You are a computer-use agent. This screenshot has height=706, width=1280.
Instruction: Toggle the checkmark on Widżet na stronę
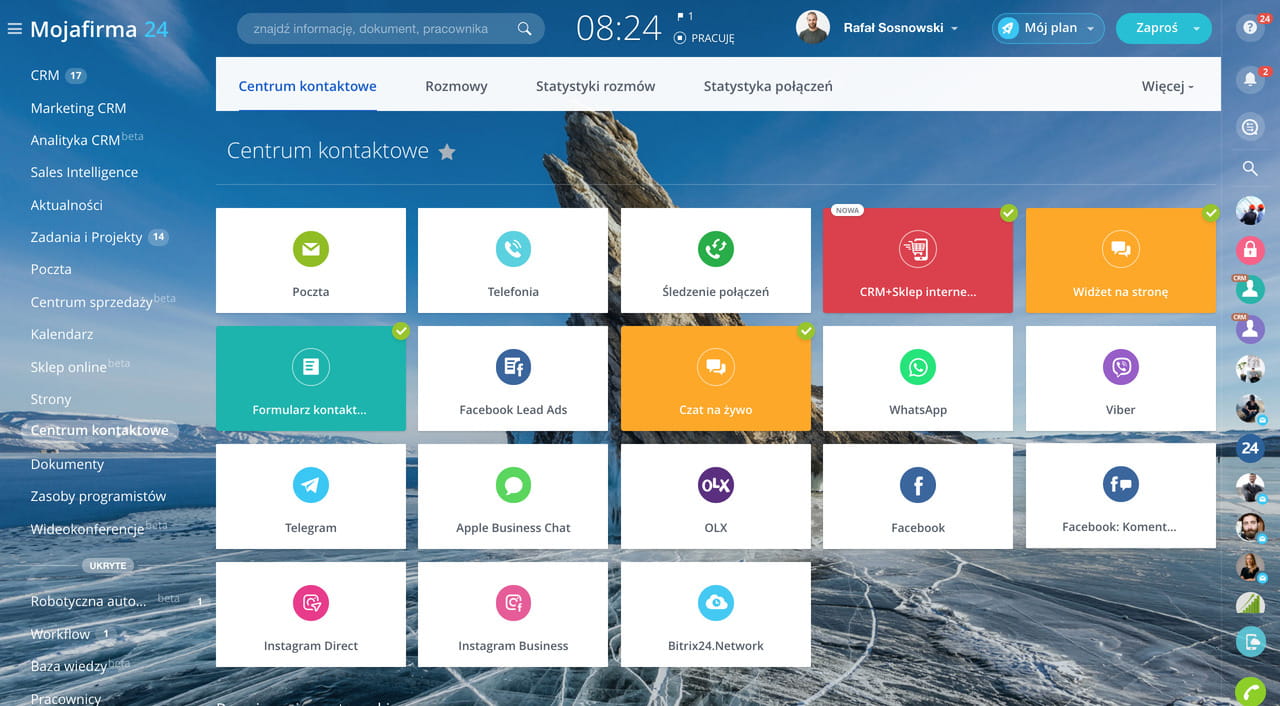[x=1211, y=213]
